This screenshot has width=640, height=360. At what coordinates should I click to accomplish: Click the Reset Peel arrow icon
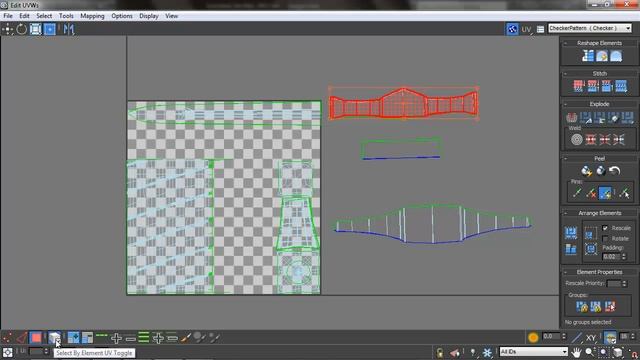[x=614, y=171]
